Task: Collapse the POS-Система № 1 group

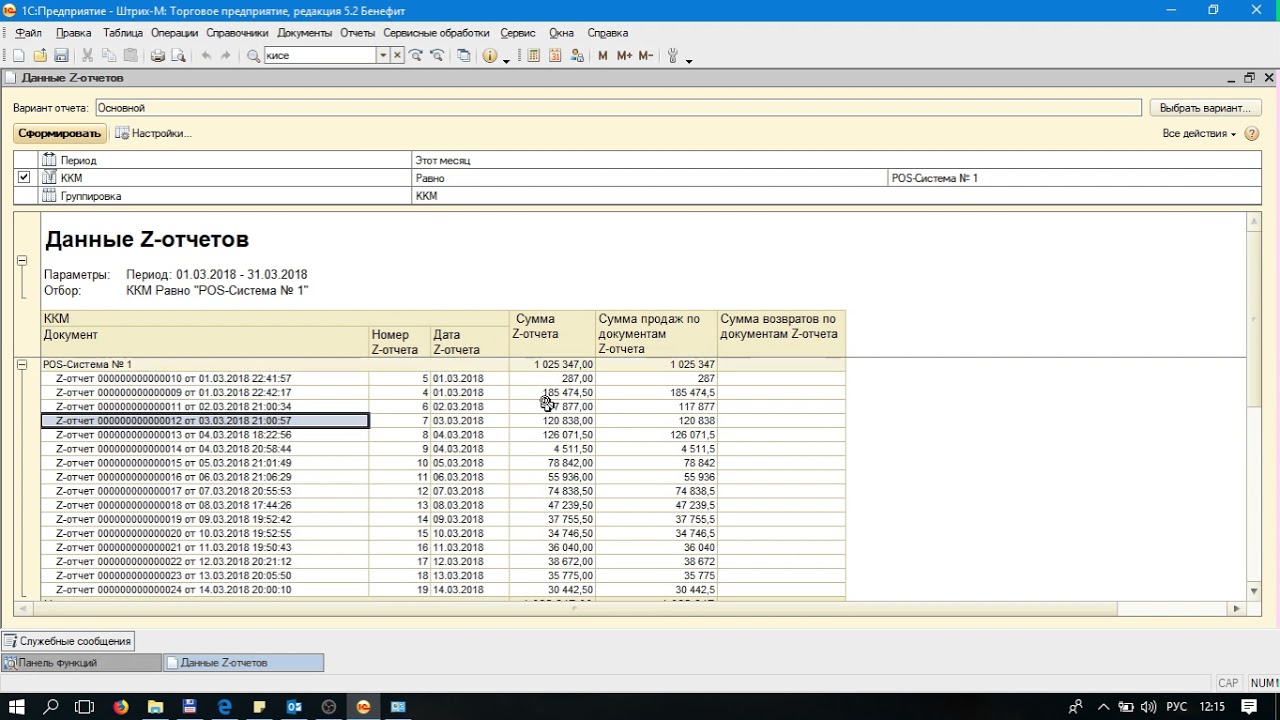Action: point(21,365)
